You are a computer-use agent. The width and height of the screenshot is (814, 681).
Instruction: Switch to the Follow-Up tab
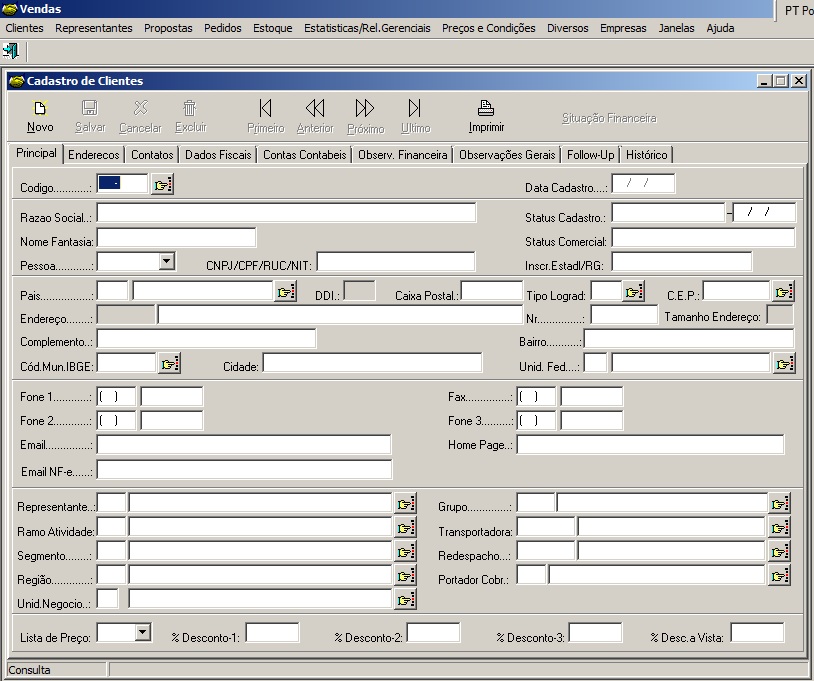(590, 155)
